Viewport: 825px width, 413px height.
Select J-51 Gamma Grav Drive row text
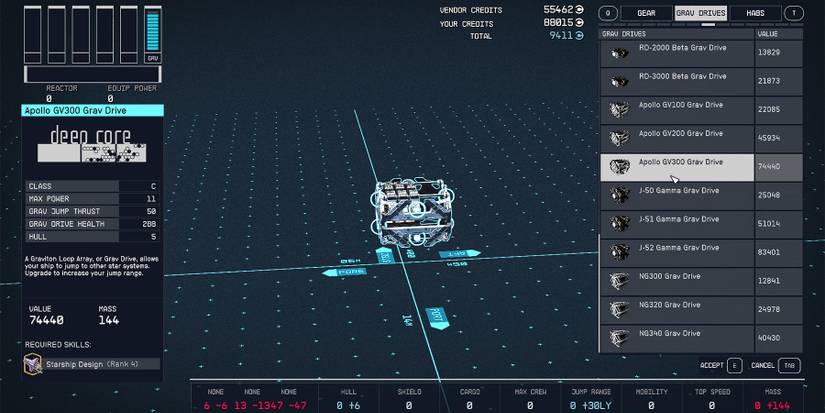[679, 219]
